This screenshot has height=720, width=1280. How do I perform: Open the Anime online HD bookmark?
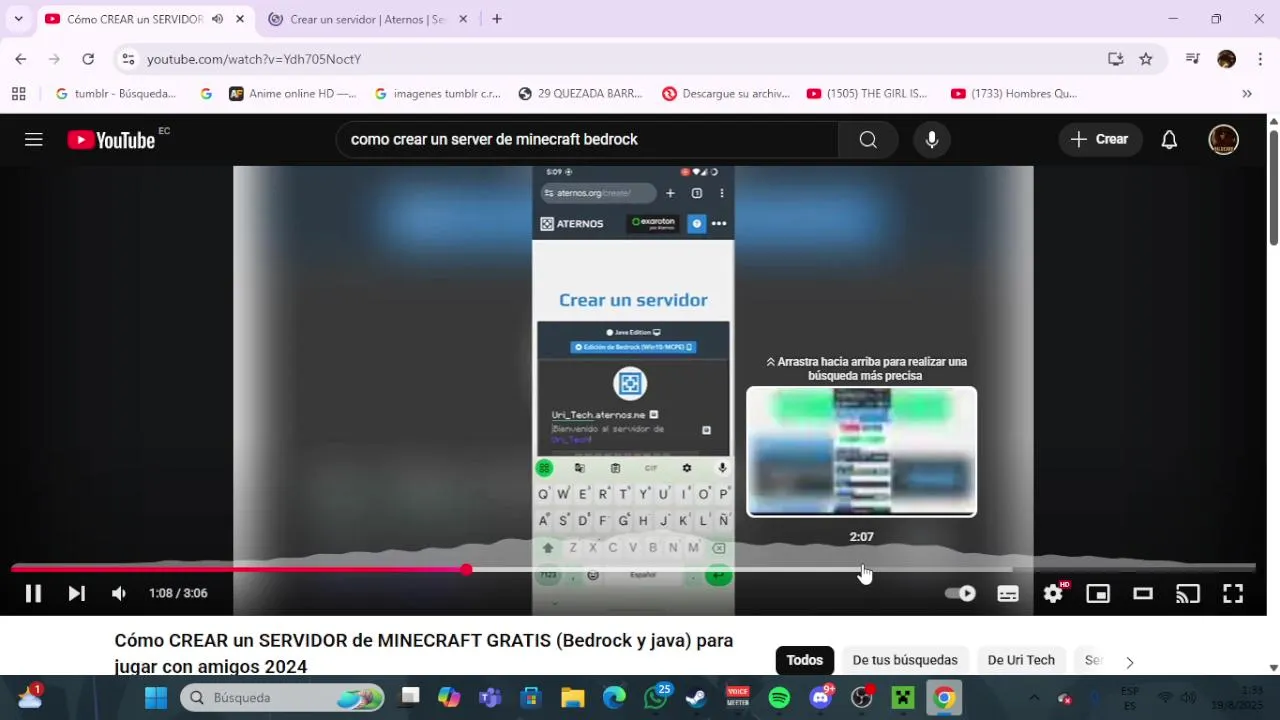pos(292,94)
